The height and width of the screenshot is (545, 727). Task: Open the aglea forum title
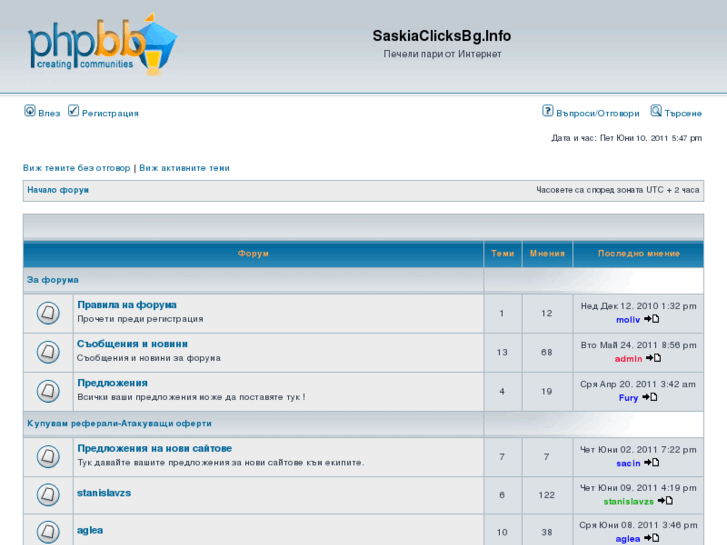tap(90, 530)
